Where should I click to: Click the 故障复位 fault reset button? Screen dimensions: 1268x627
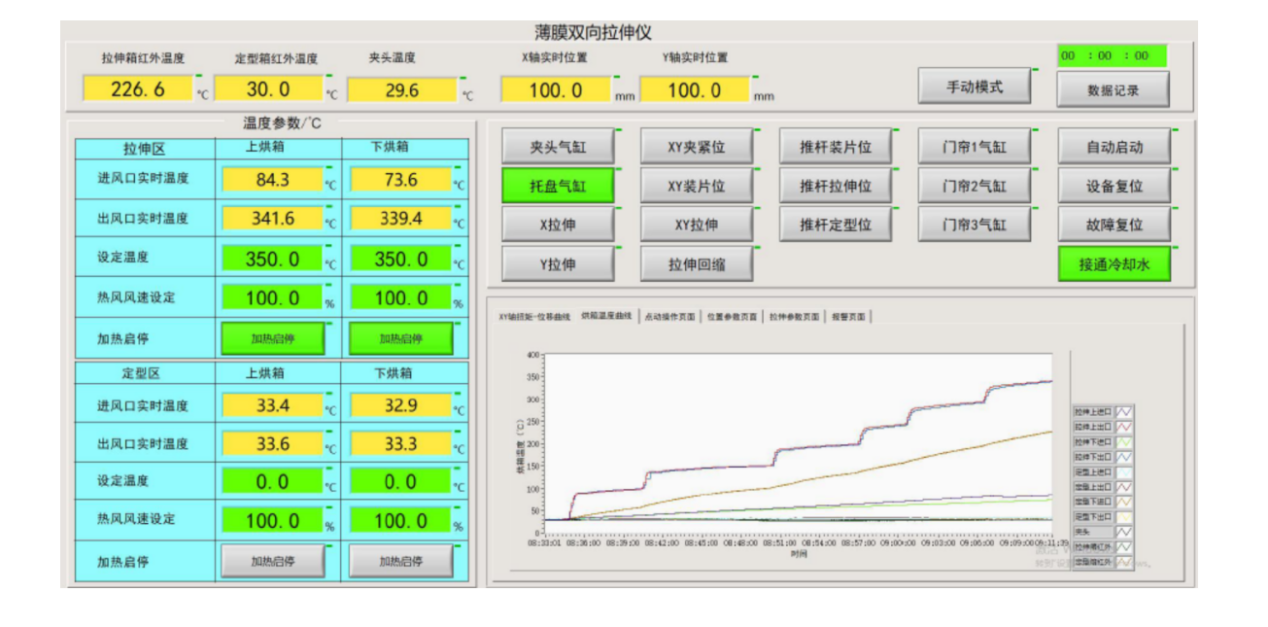click(1114, 225)
